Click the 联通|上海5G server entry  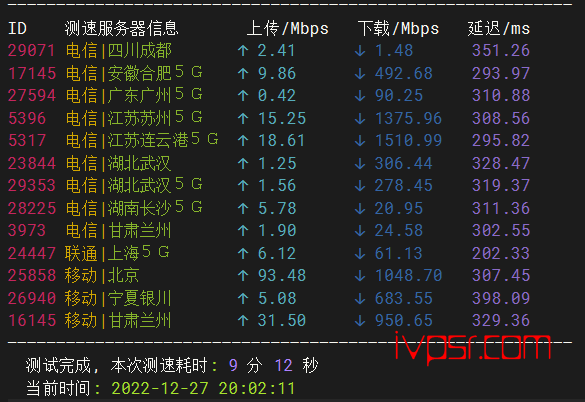(x=117, y=253)
